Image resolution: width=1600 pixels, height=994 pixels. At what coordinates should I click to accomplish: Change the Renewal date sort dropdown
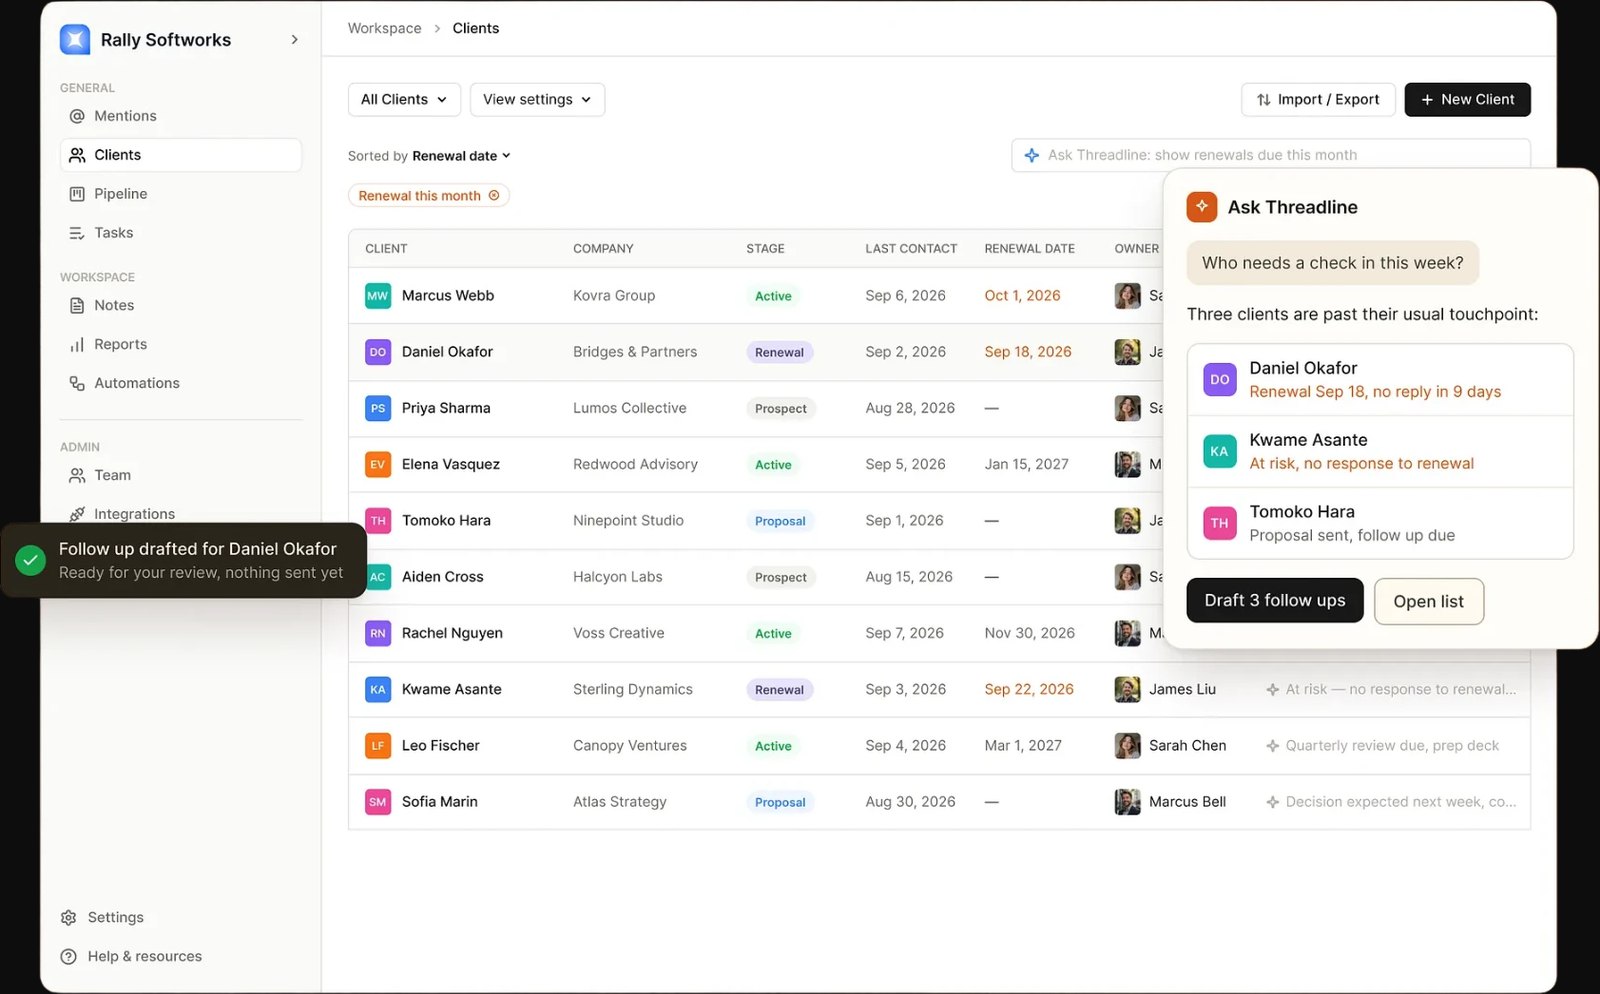coord(461,156)
